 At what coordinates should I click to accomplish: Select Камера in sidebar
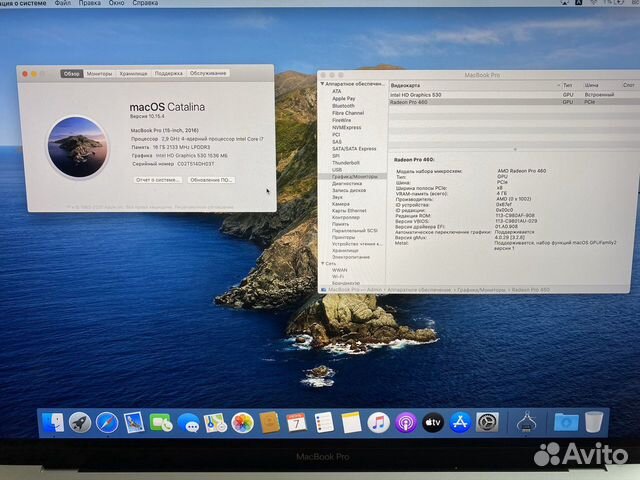340,204
